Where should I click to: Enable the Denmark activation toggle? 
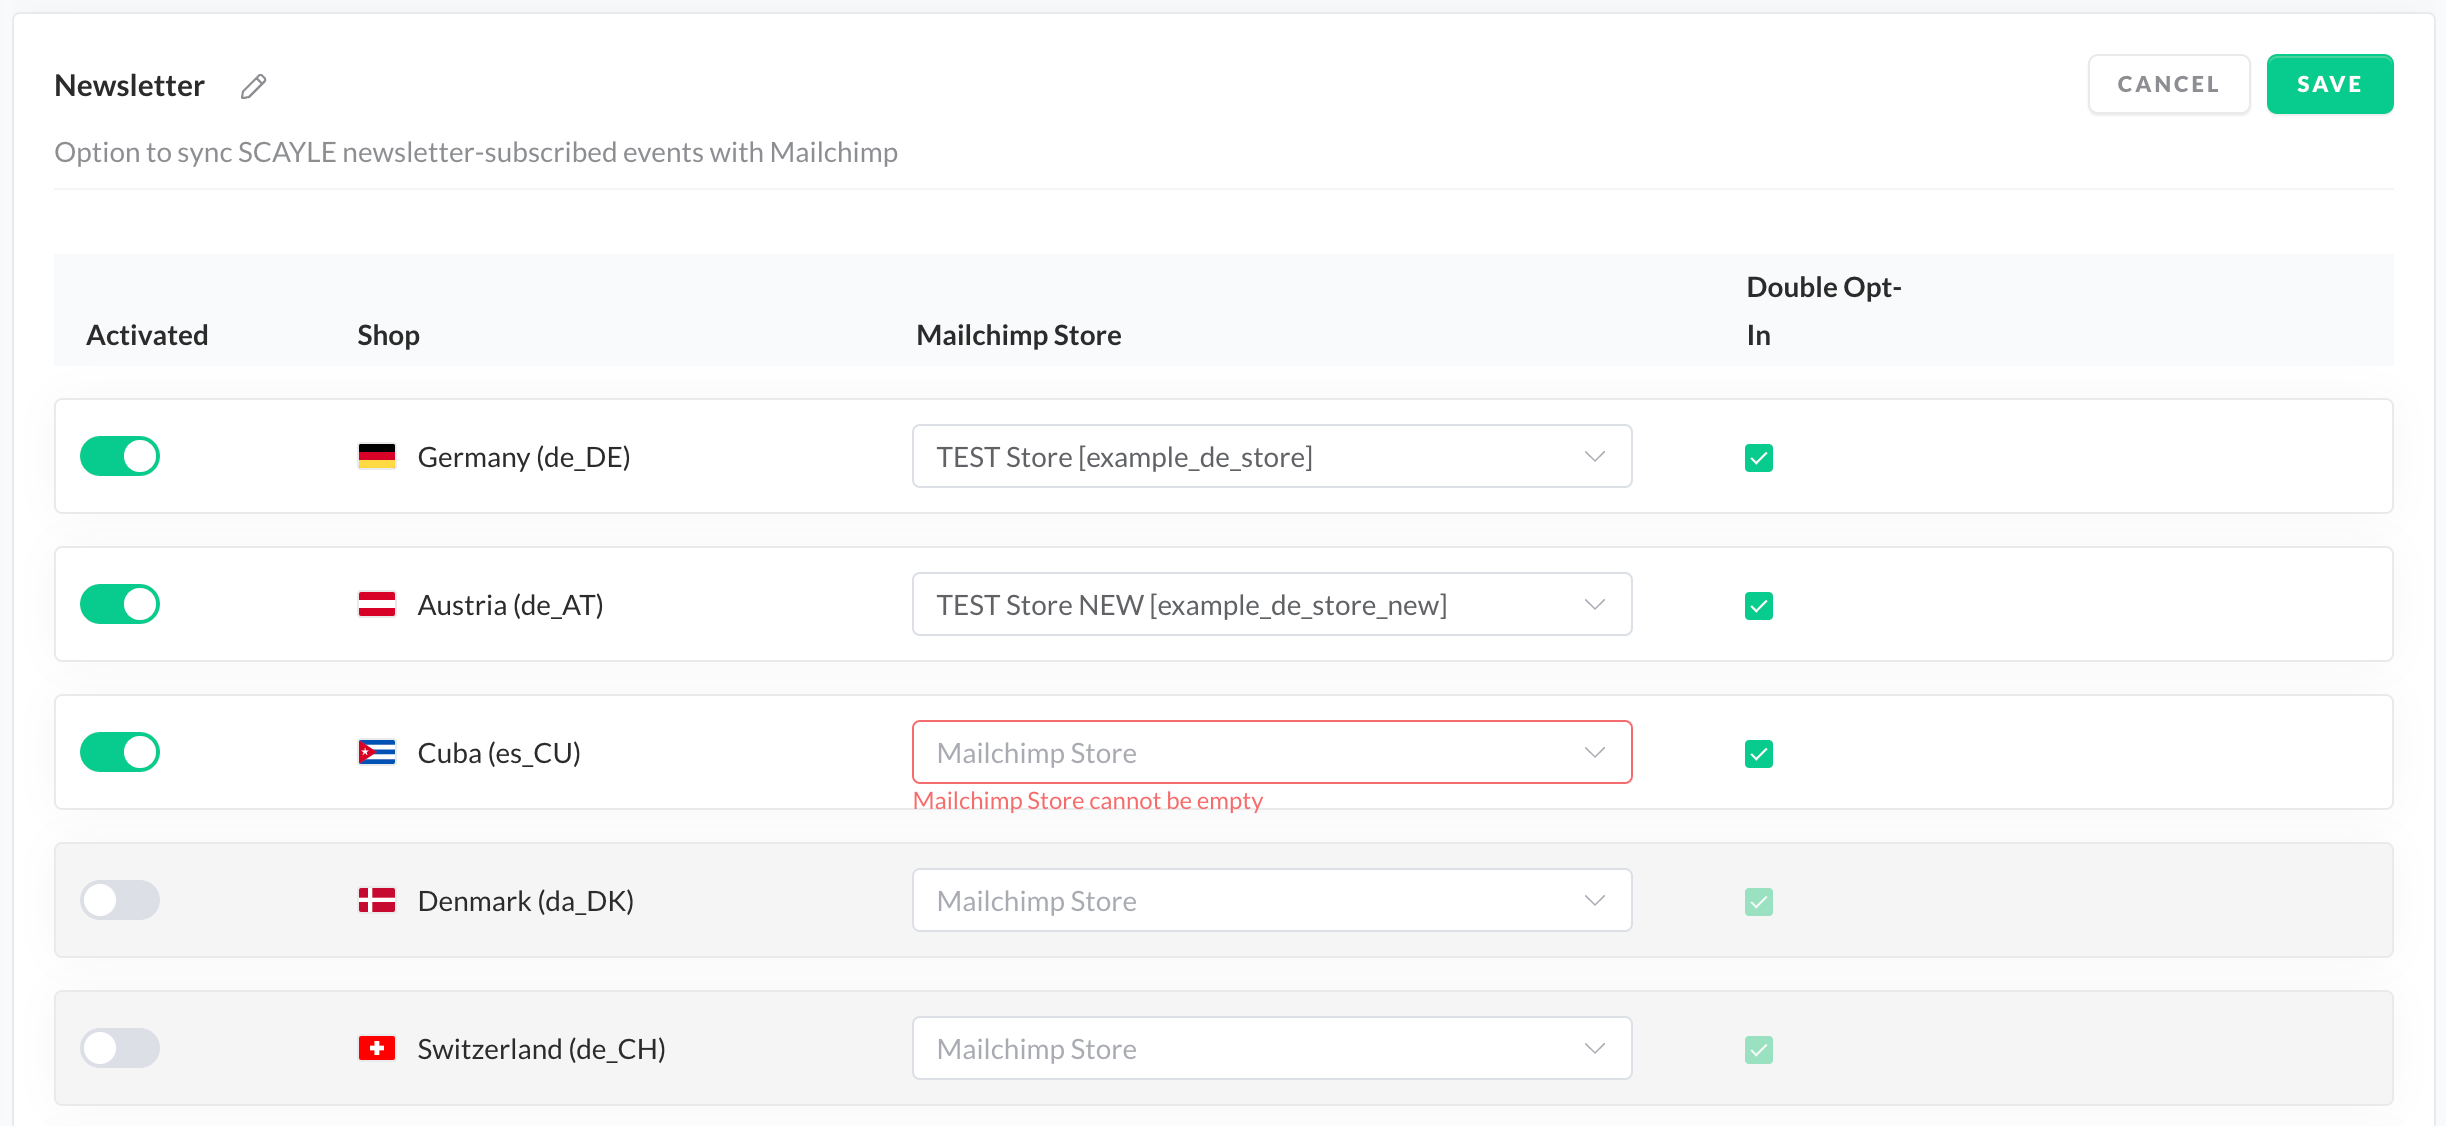tap(120, 900)
